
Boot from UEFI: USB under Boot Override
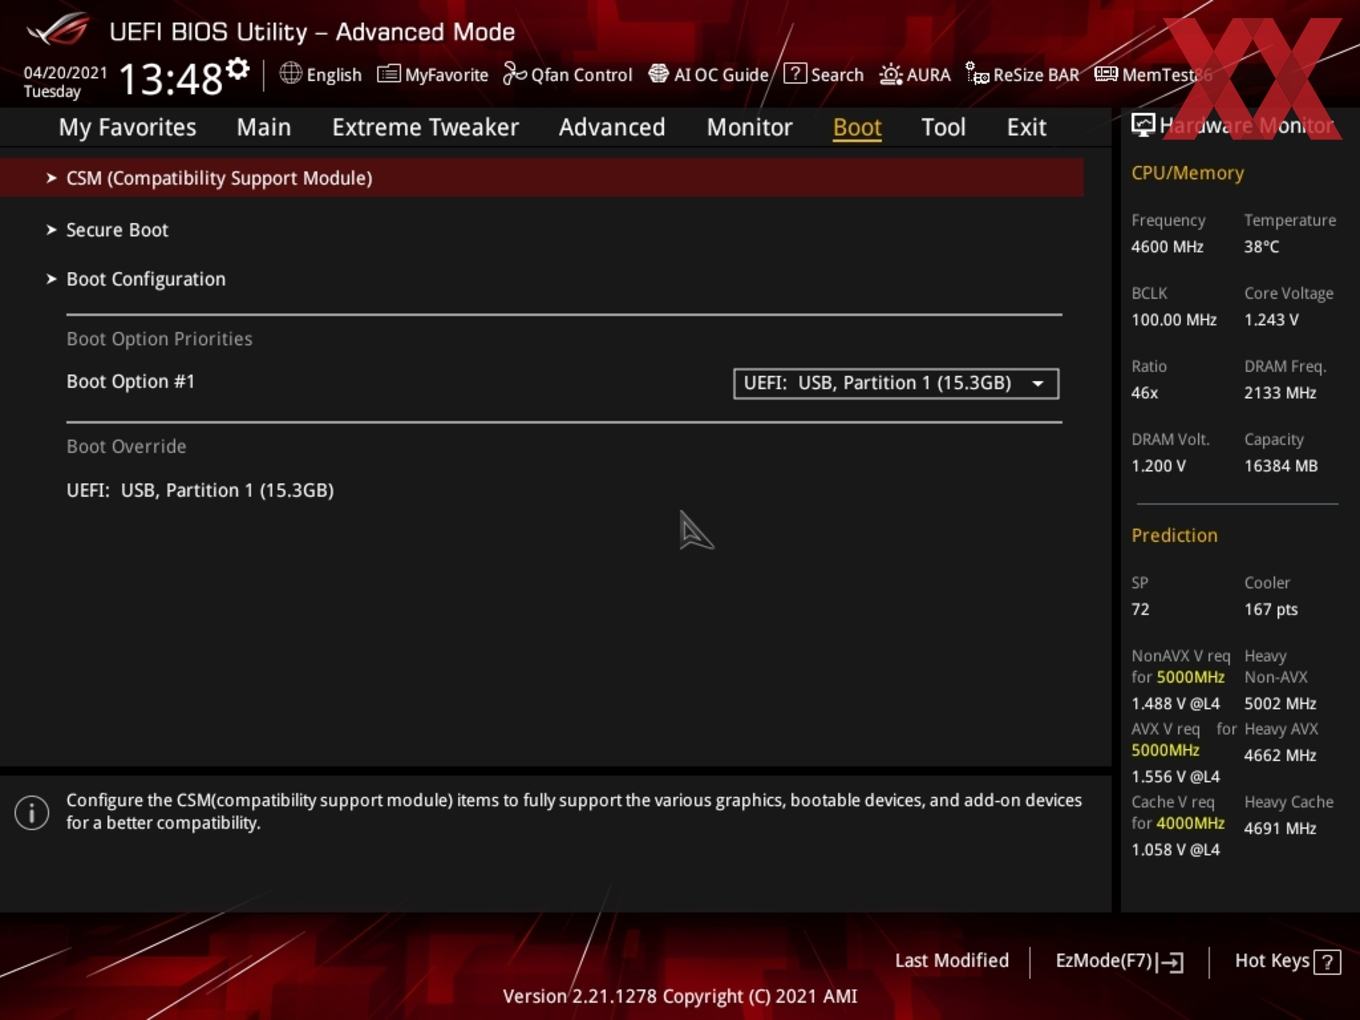pyautogui.click(x=200, y=490)
